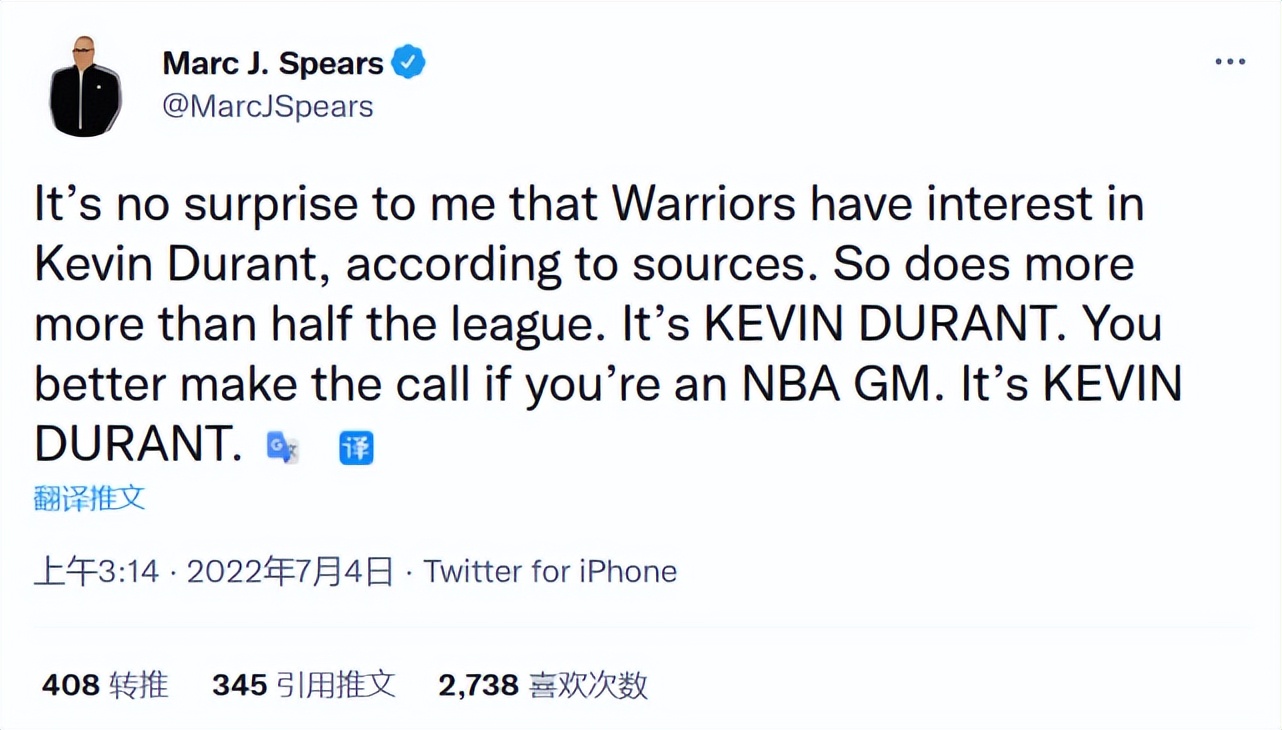Open the 2,738 喜欢次数 likes list
The width and height of the screenshot is (1282, 730).
click(x=543, y=685)
